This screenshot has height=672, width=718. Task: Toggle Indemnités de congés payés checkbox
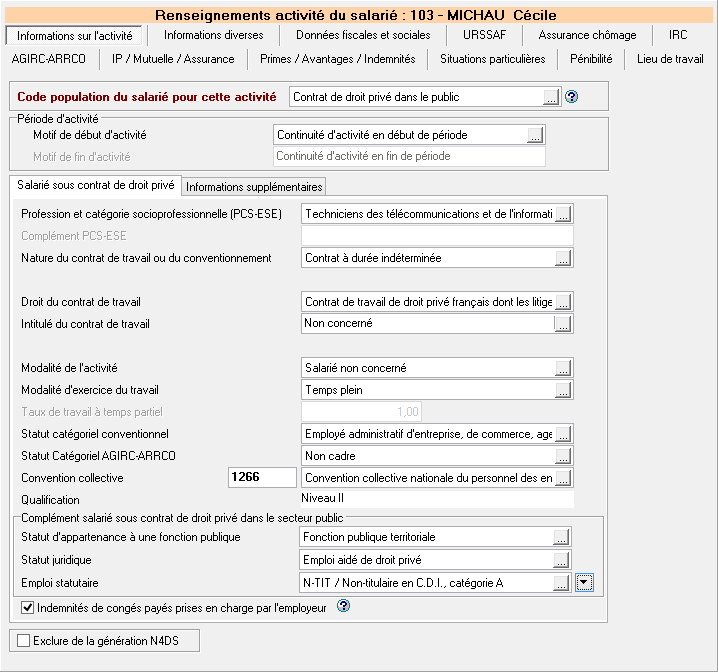pyautogui.click(x=27, y=607)
